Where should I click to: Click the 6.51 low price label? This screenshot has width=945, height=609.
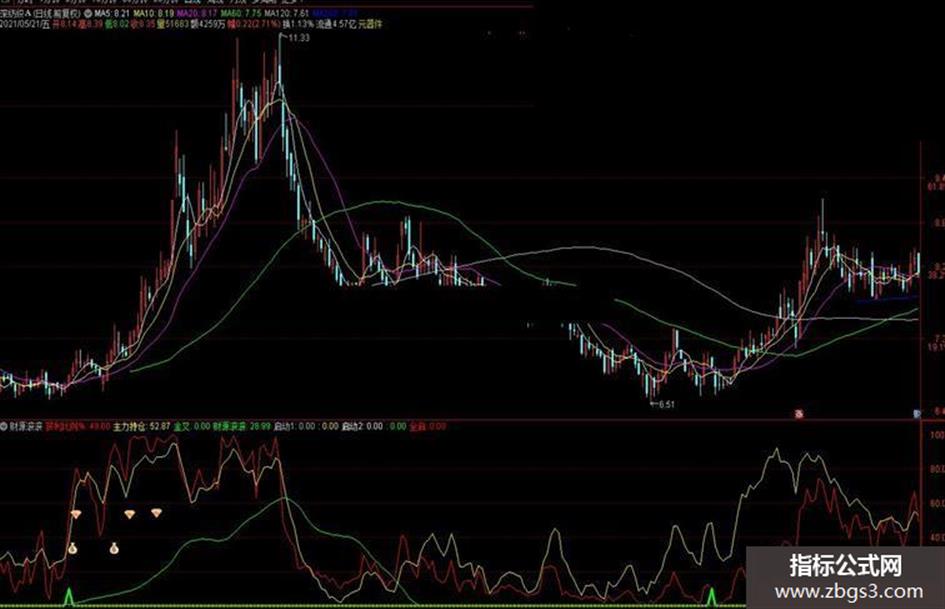pyautogui.click(x=666, y=405)
